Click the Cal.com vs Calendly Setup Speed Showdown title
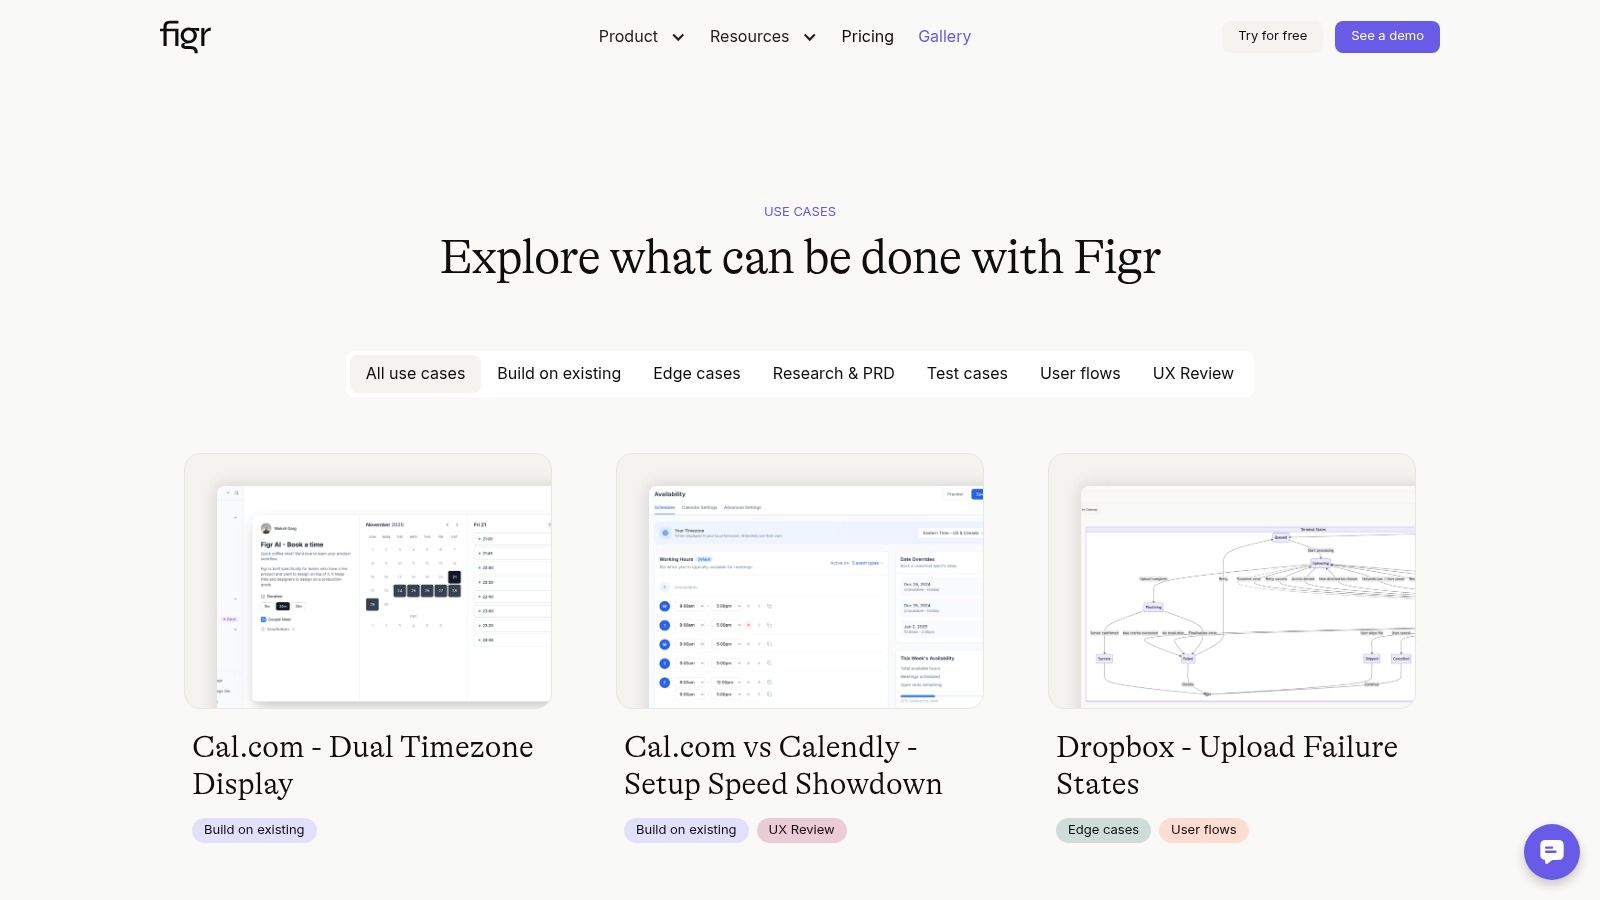The width and height of the screenshot is (1600, 900). [x=783, y=765]
